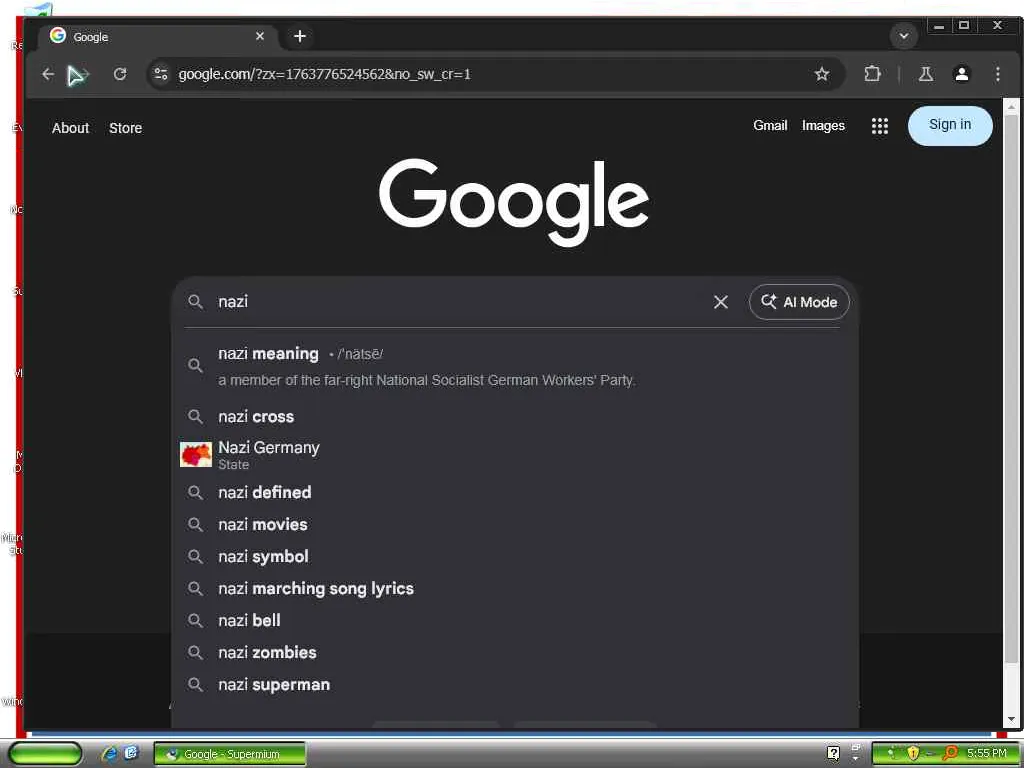Select suggestion 'nazi superman'
Viewport: 1024px width, 768px height.
click(515, 684)
